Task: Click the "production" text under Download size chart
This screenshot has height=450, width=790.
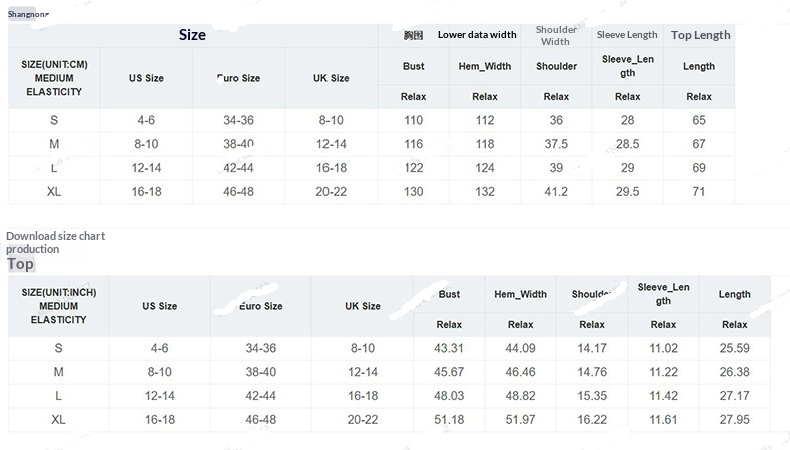Action: click(x=33, y=249)
